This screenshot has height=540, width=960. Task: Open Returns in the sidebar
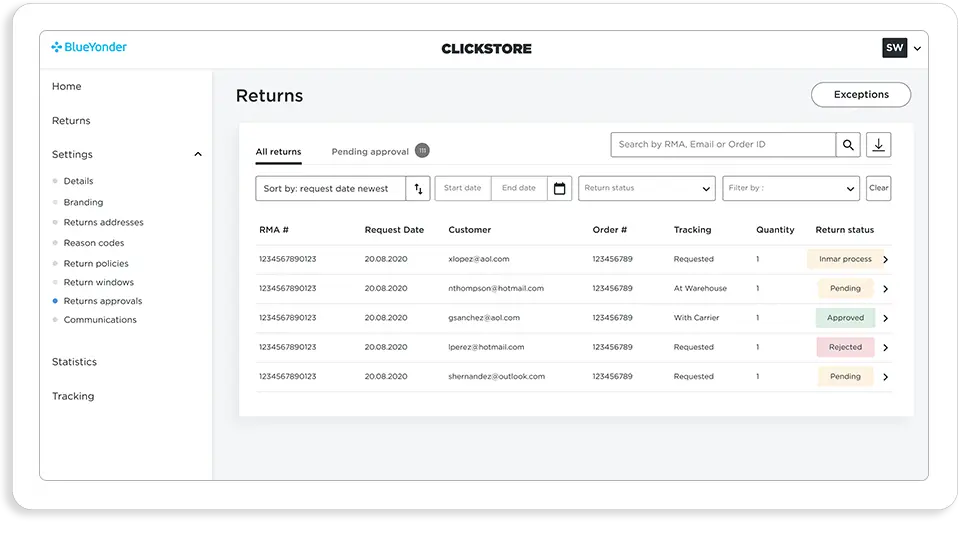pyautogui.click(x=71, y=121)
